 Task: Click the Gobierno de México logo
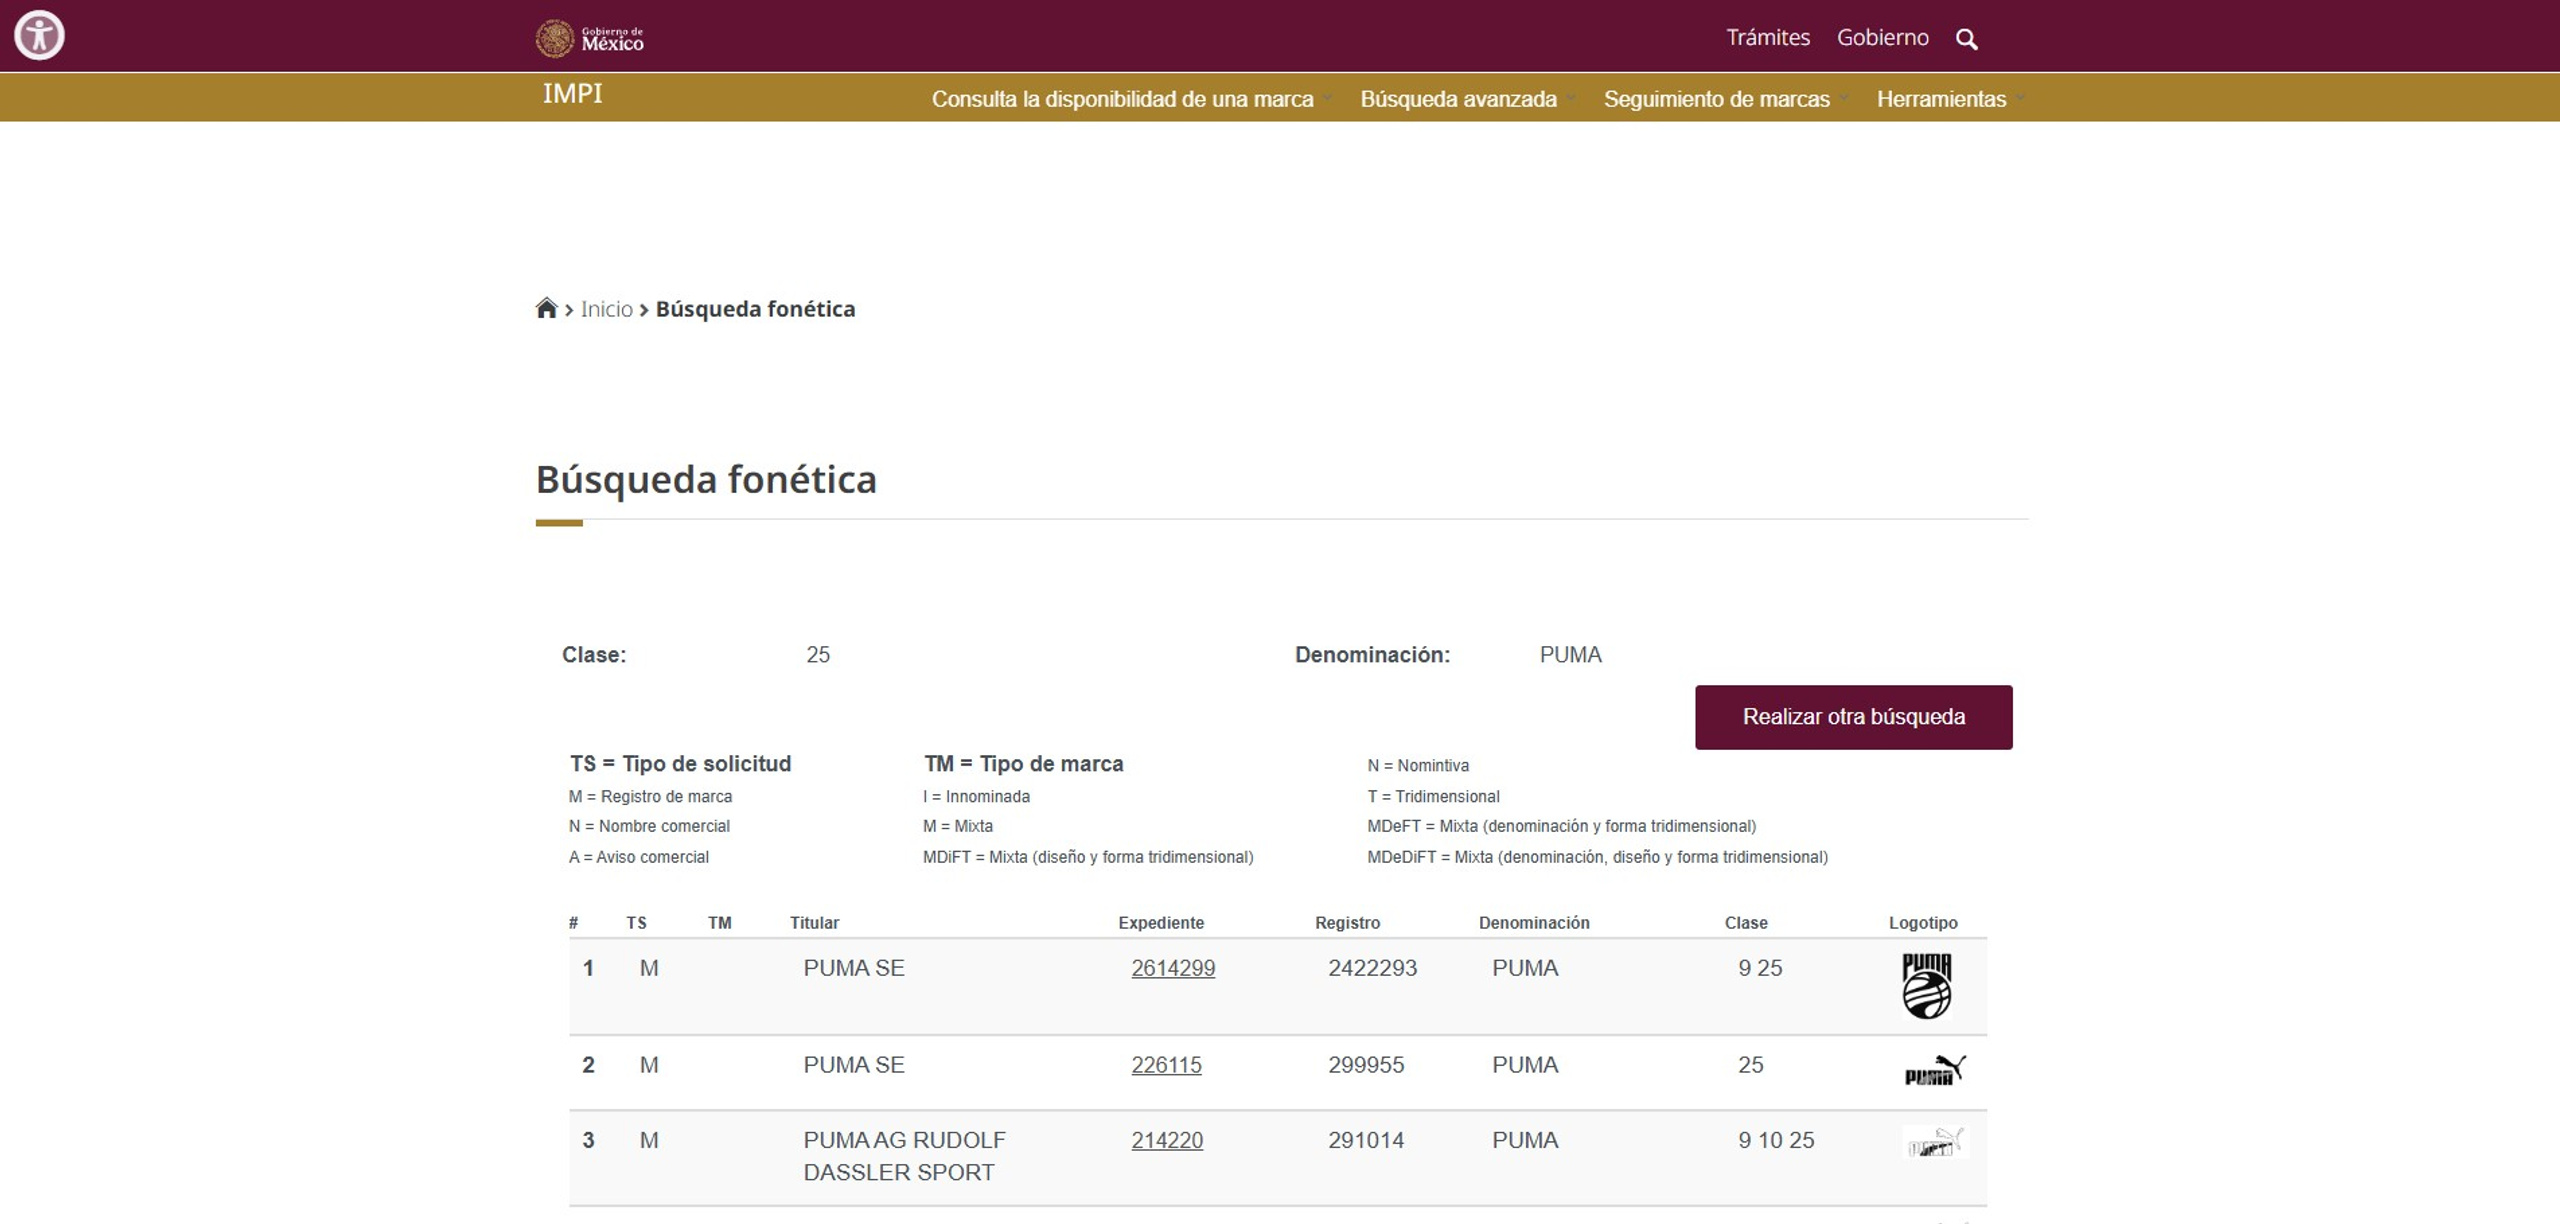click(x=590, y=39)
